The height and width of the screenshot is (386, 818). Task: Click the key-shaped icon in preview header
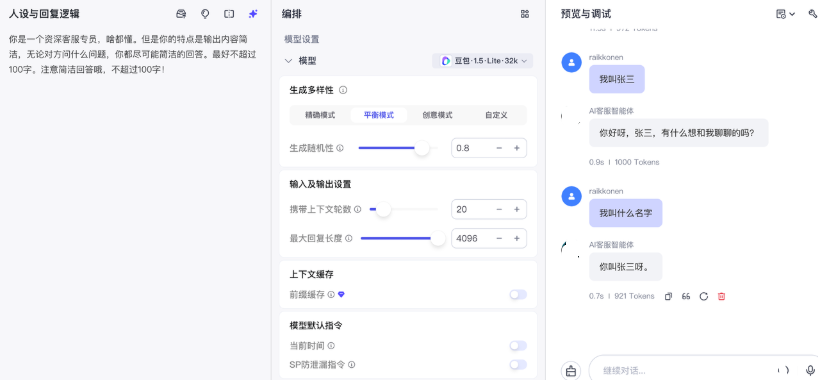[812, 14]
